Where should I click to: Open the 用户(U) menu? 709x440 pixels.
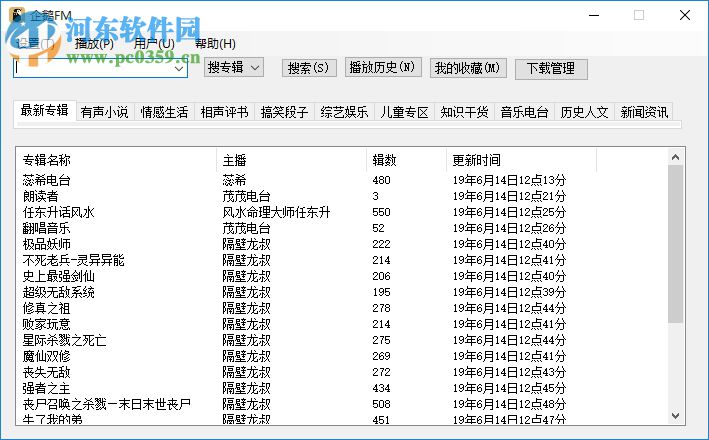[154, 44]
